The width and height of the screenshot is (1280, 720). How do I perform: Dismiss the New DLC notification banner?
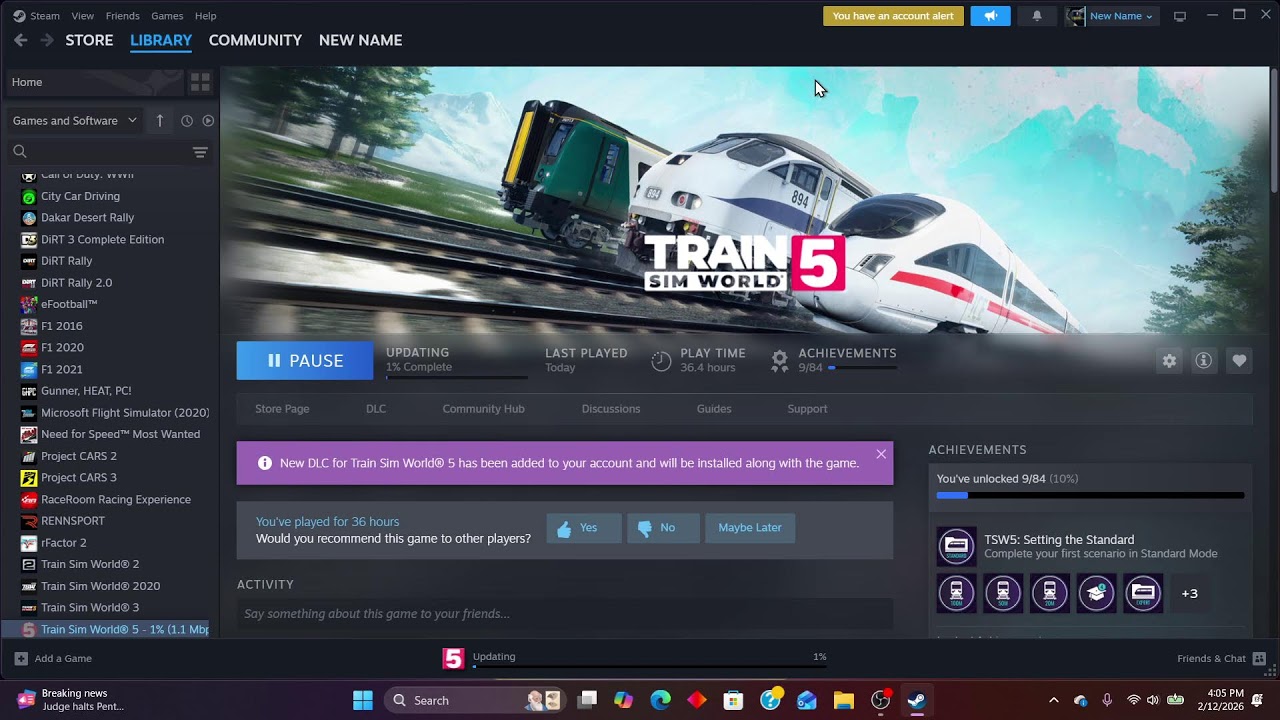pos(881,454)
